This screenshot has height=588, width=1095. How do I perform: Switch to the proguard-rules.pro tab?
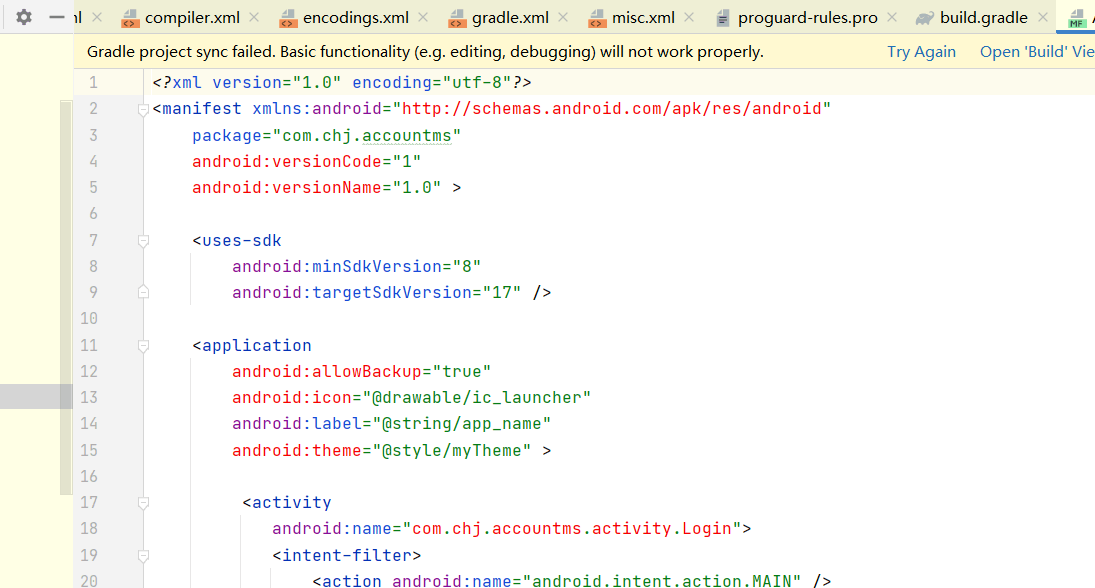[807, 17]
